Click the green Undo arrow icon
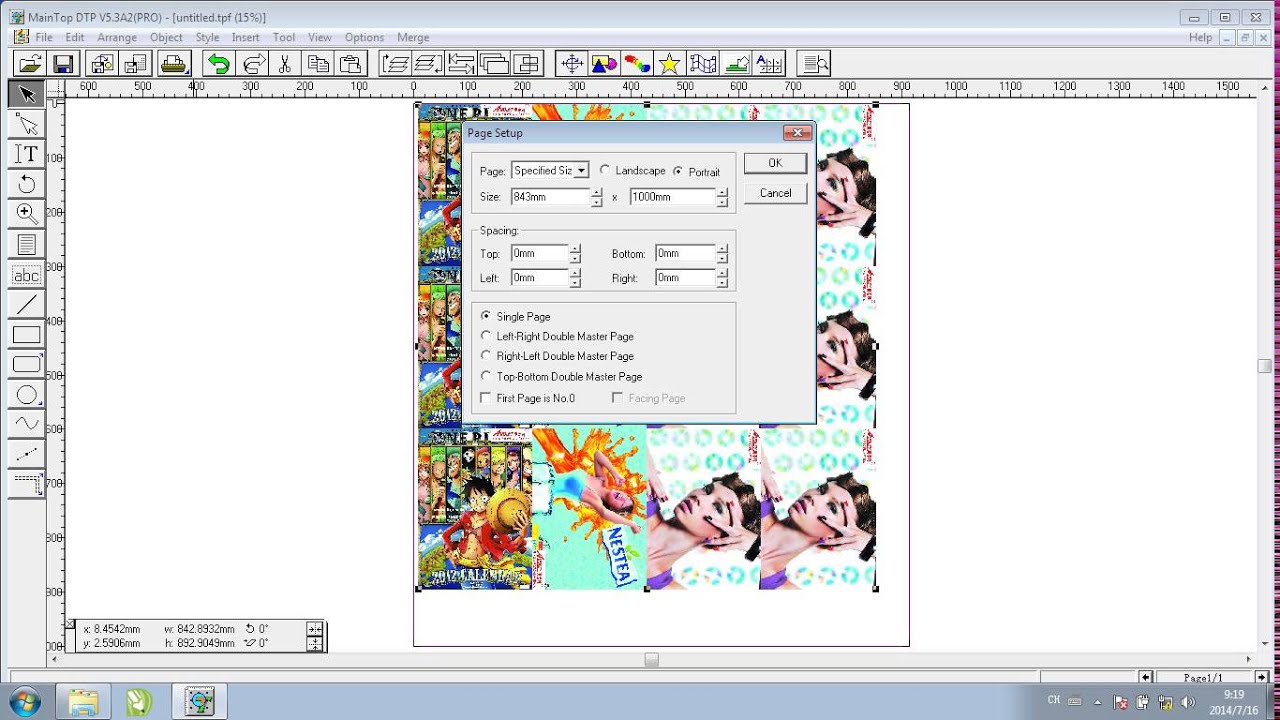The height and width of the screenshot is (720, 1280). [218, 64]
